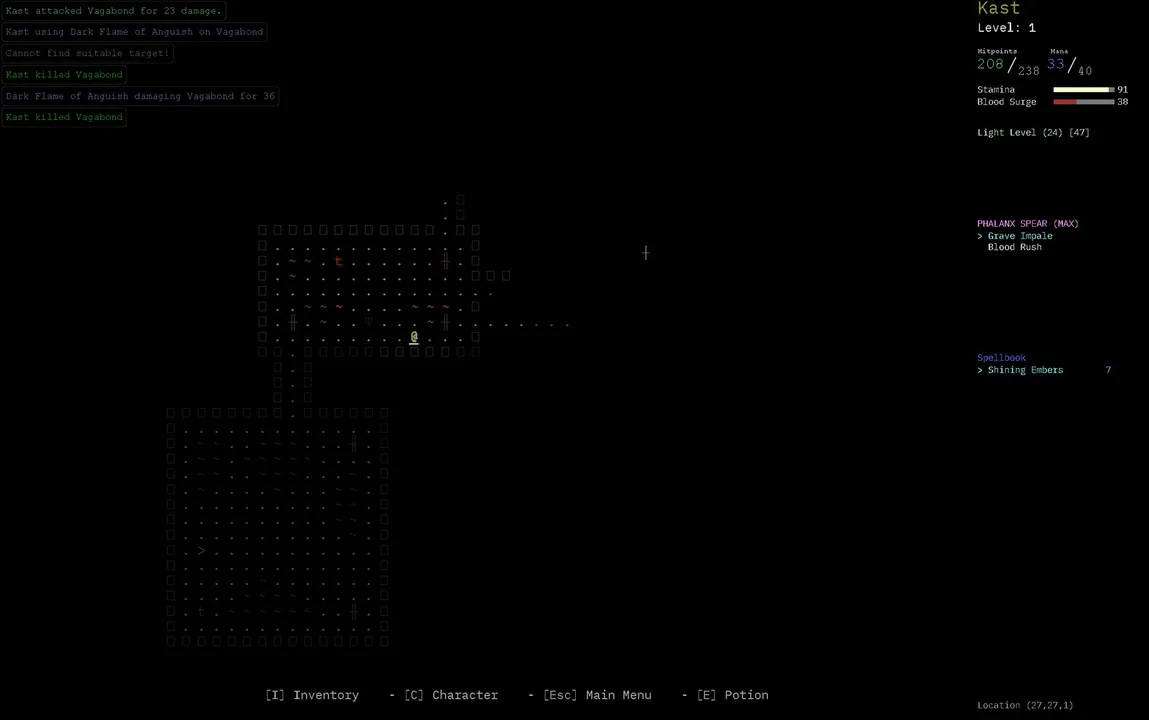Image resolution: width=1149 pixels, height=720 pixels.
Task: Select the Grave Impale weapon skill
Action: 1020,236
